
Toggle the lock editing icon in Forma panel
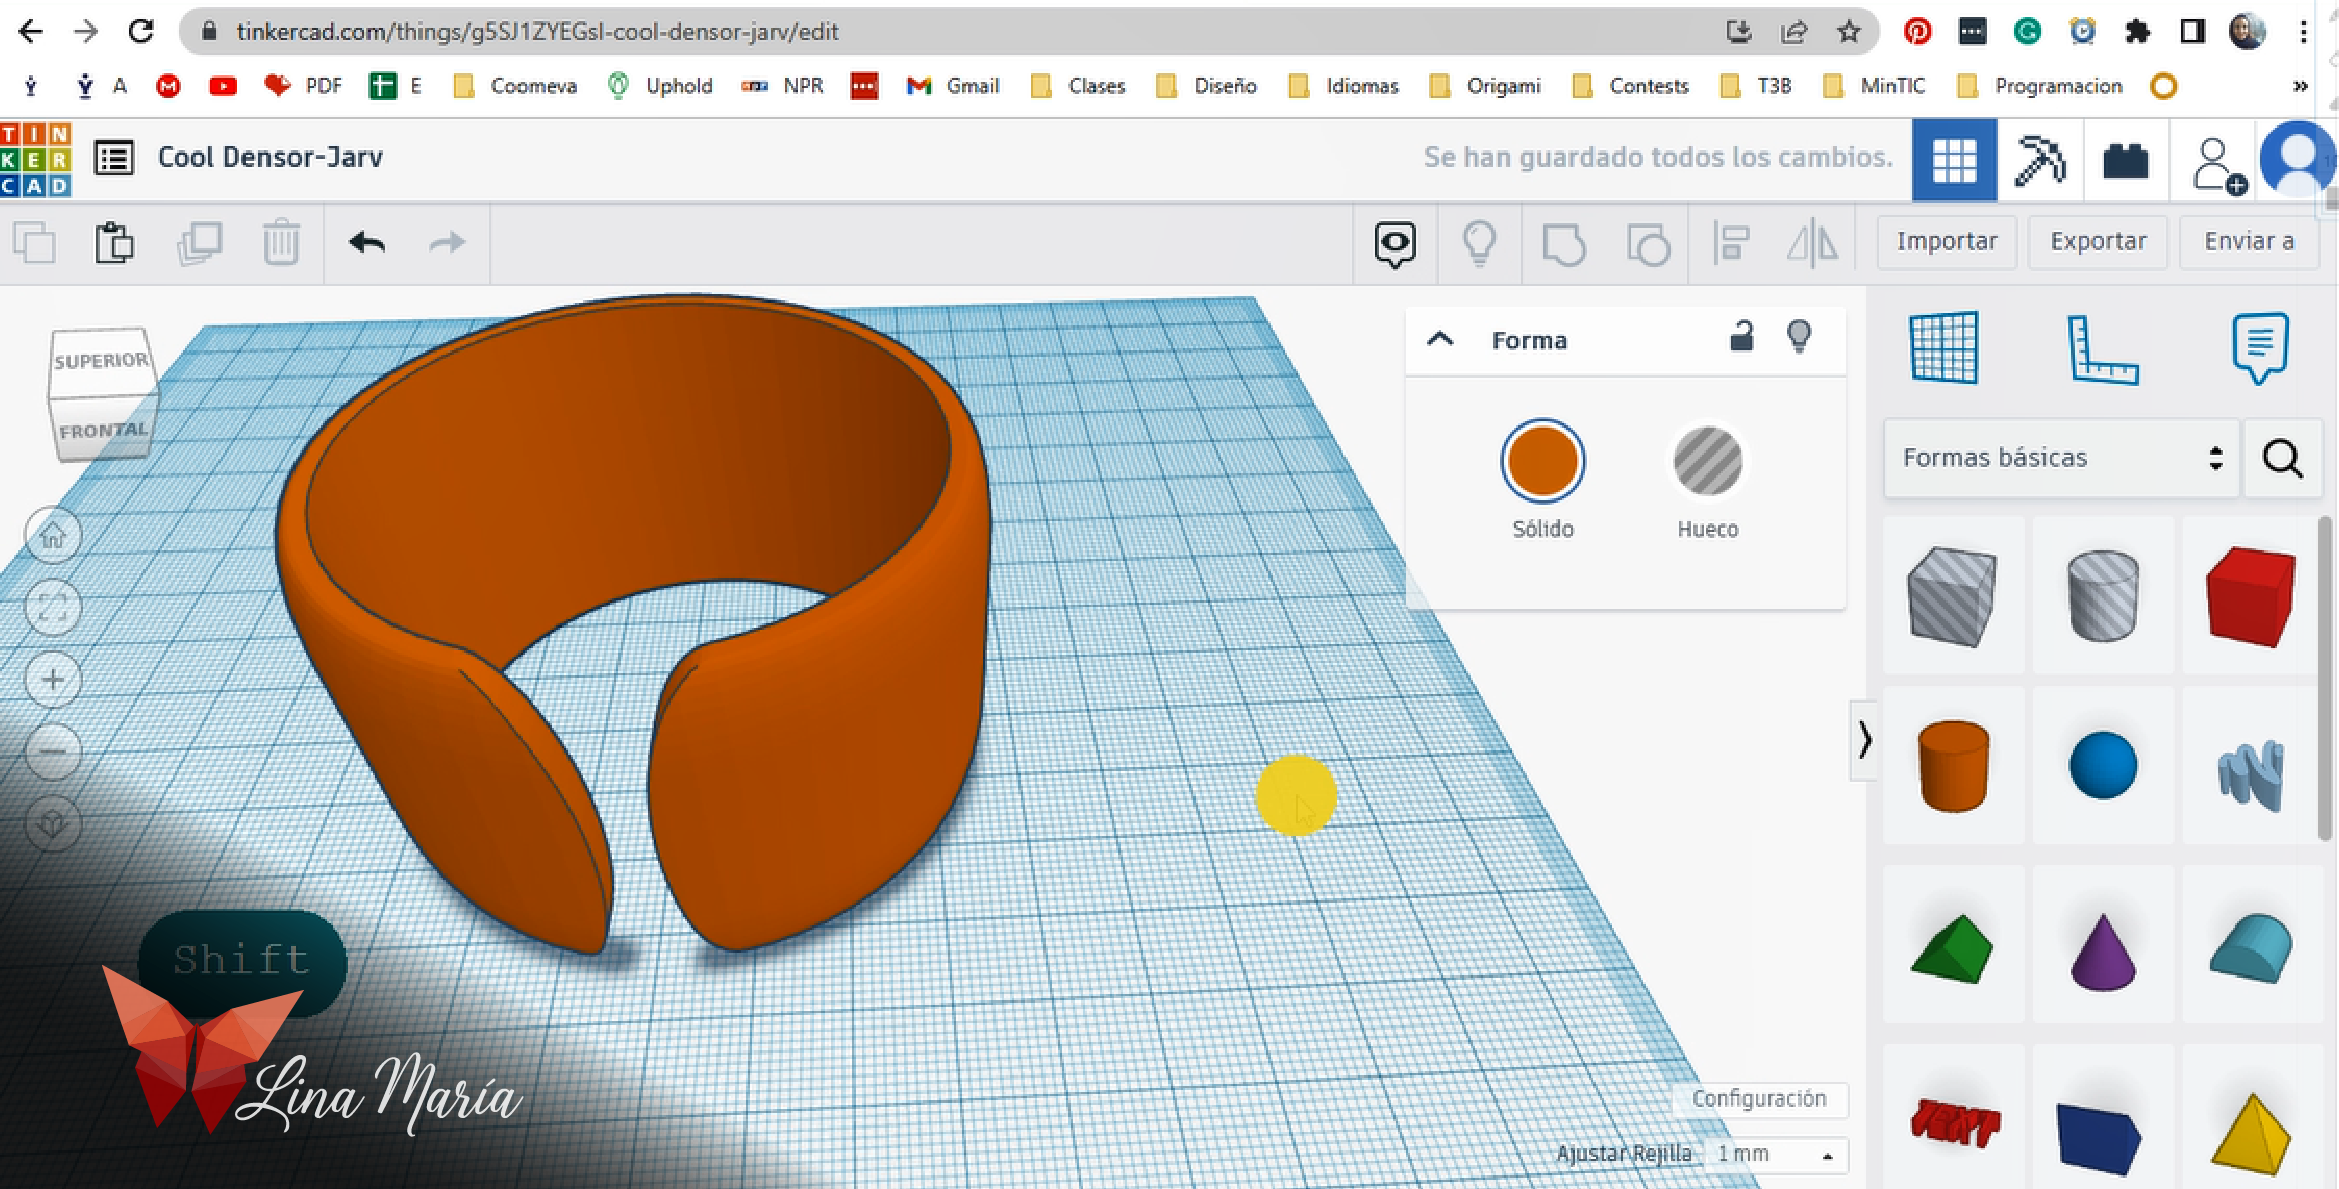tap(1741, 337)
